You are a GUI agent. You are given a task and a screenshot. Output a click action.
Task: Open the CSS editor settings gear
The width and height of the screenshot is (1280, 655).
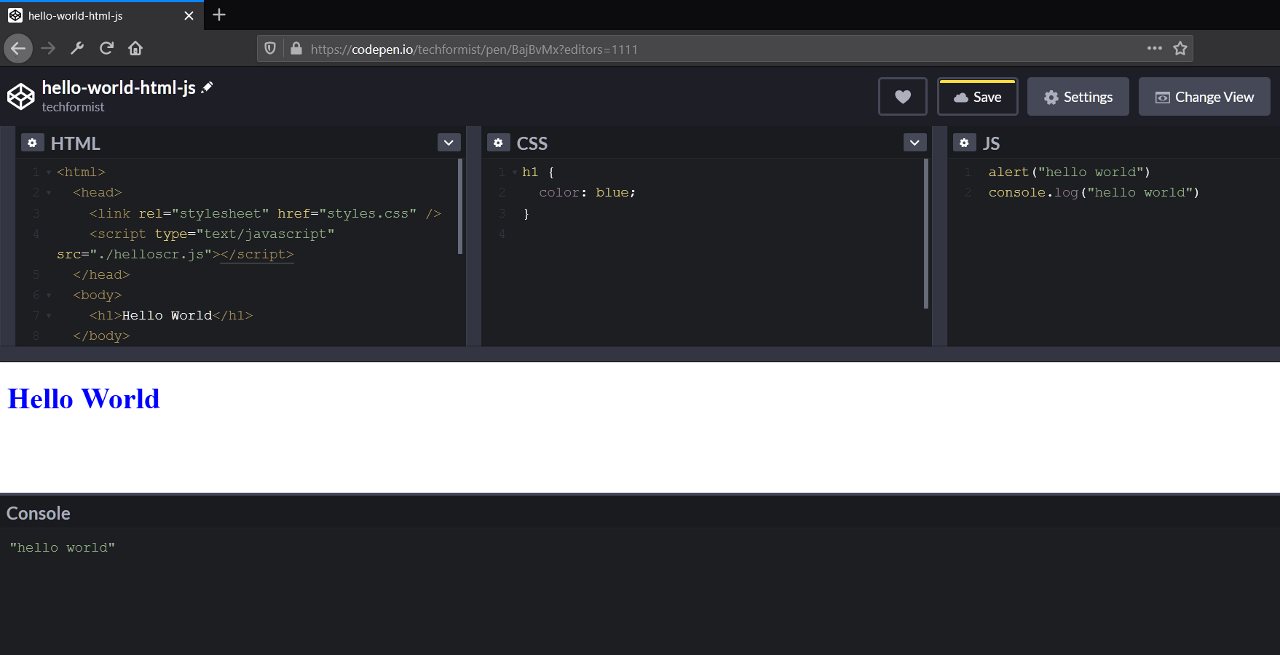pos(498,143)
